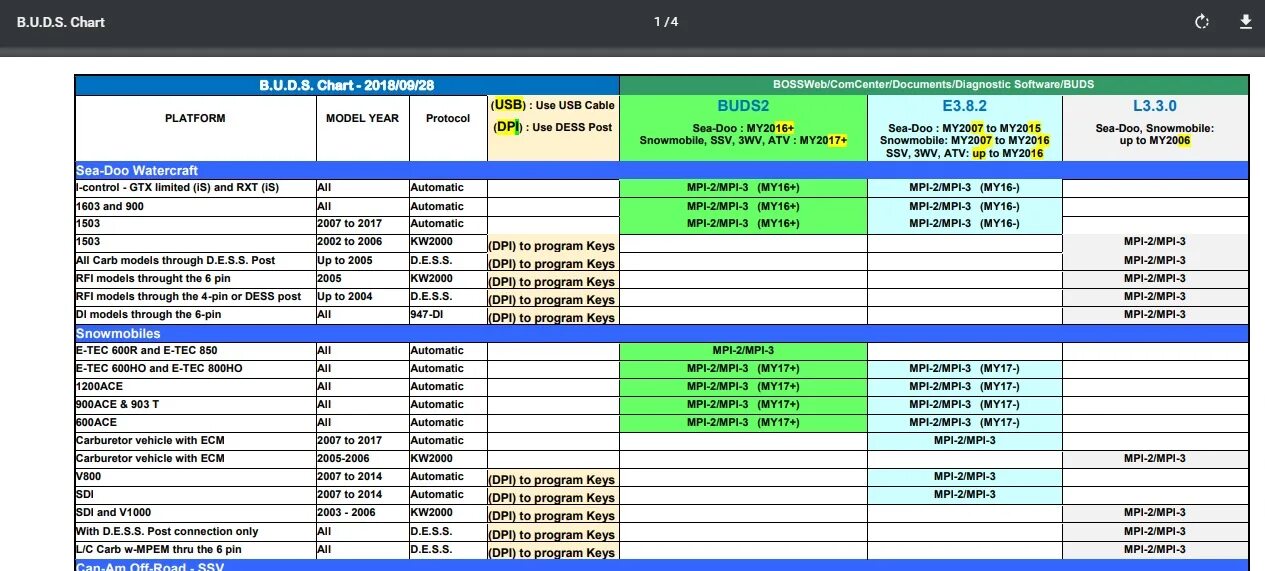
Task: Select 'L/C Carb w-MPEM thru the 6 pin' cell
Action: click(196, 549)
